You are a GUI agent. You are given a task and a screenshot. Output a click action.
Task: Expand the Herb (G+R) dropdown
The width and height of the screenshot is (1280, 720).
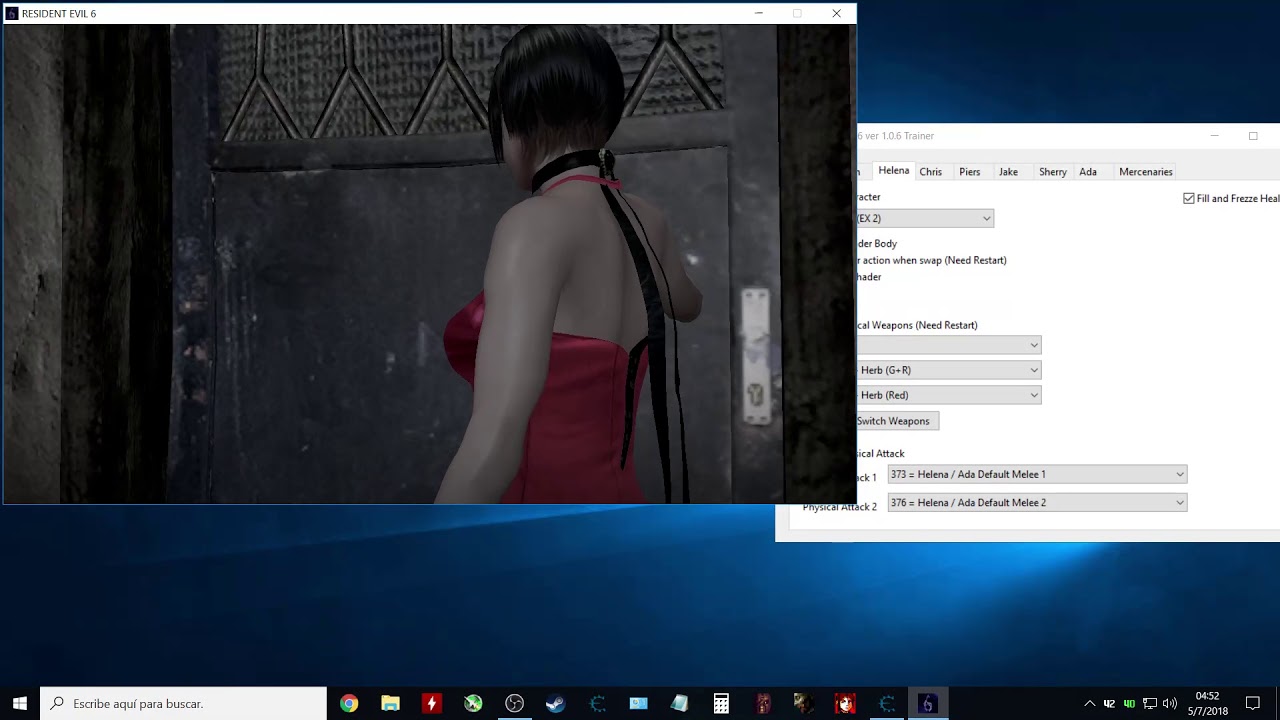(948, 370)
